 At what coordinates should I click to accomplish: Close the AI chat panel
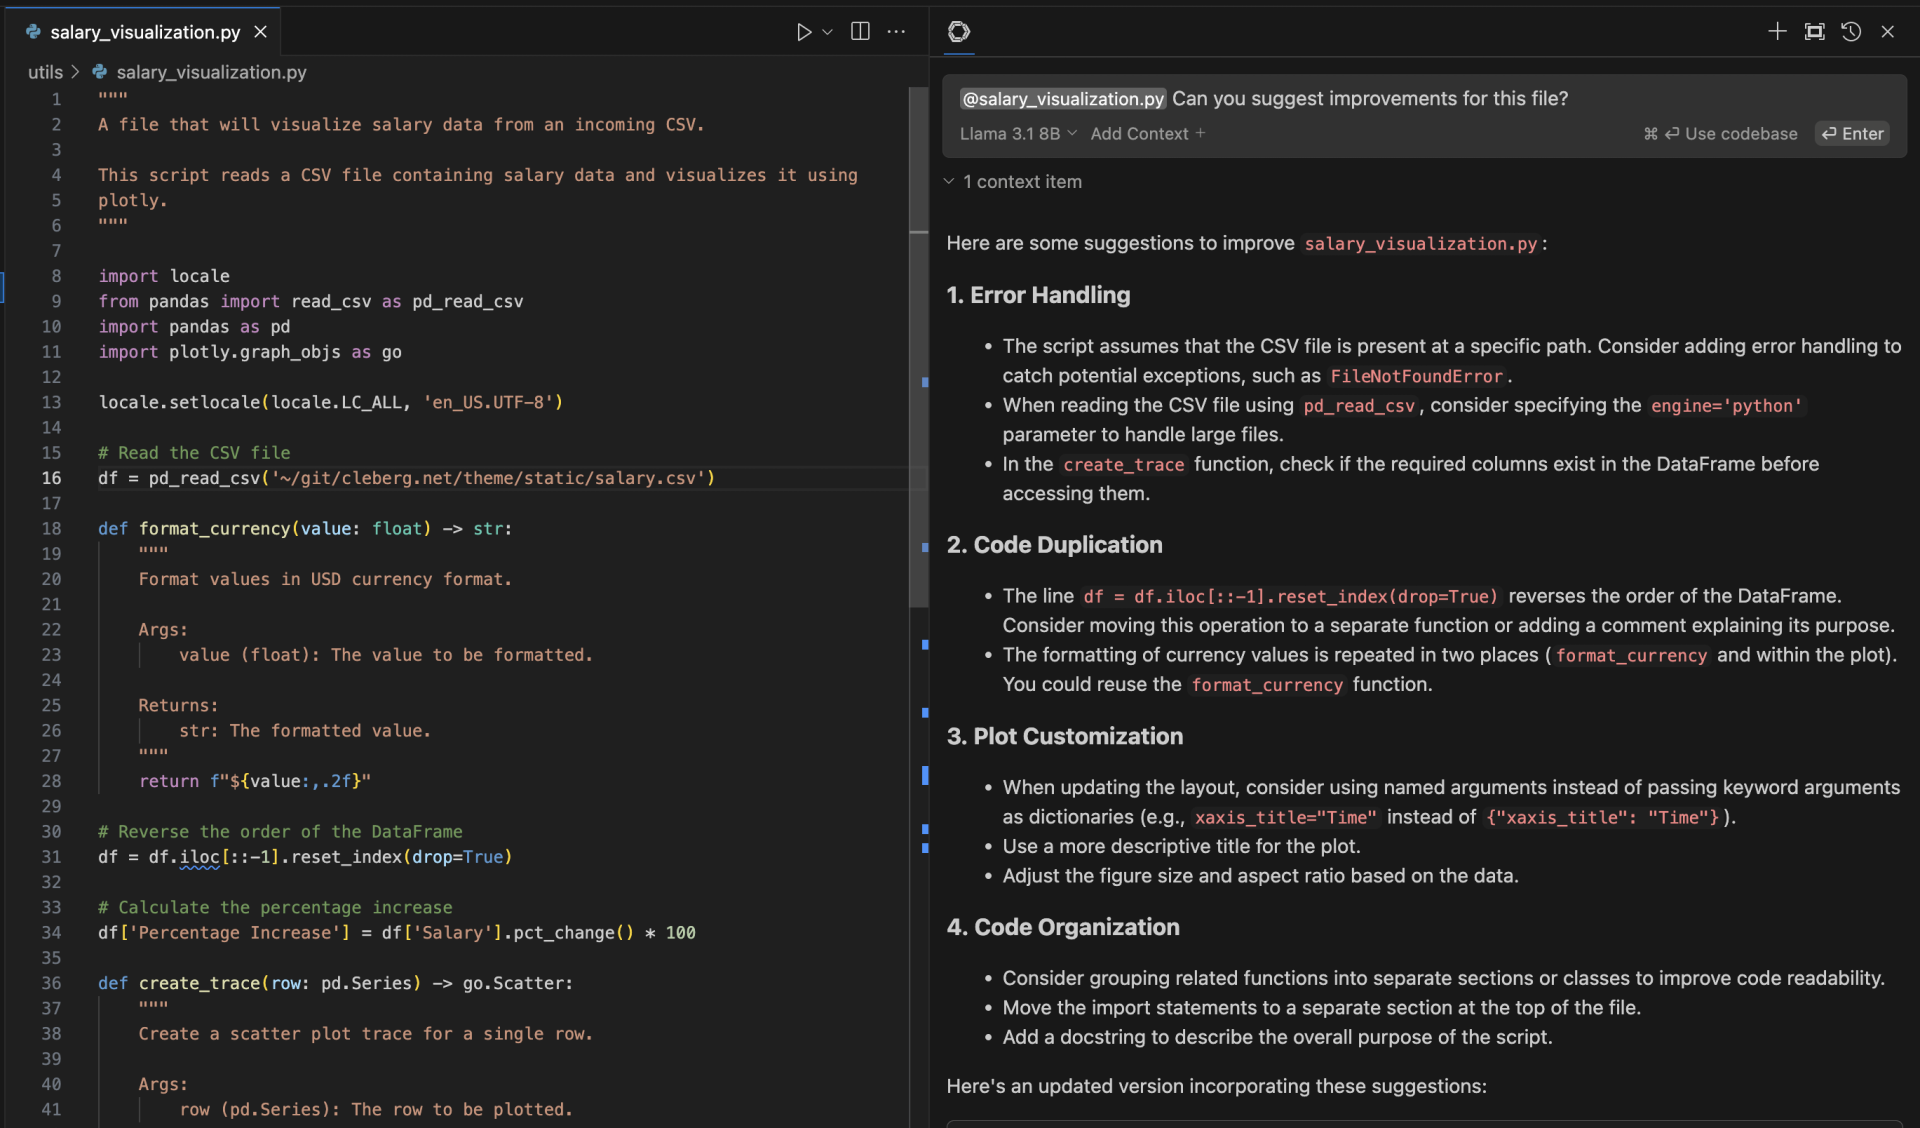[1888, 31]
